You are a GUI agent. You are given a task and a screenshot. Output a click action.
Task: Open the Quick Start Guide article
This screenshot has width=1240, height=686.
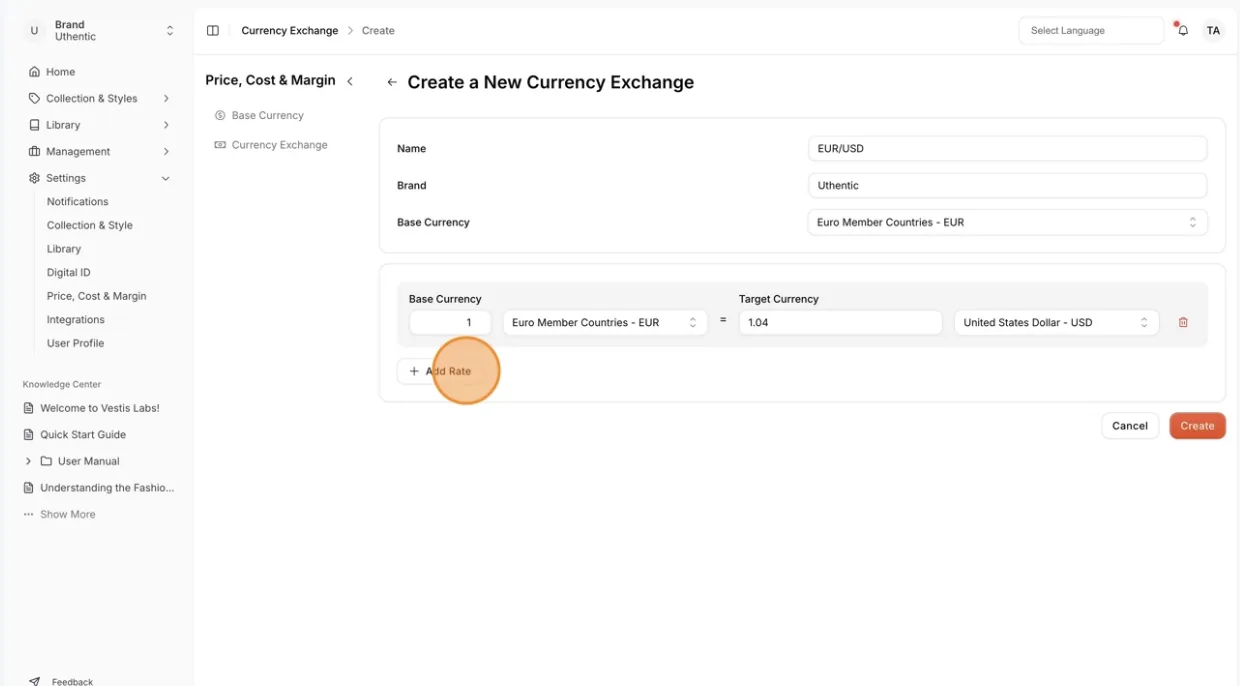click(83, 435)
